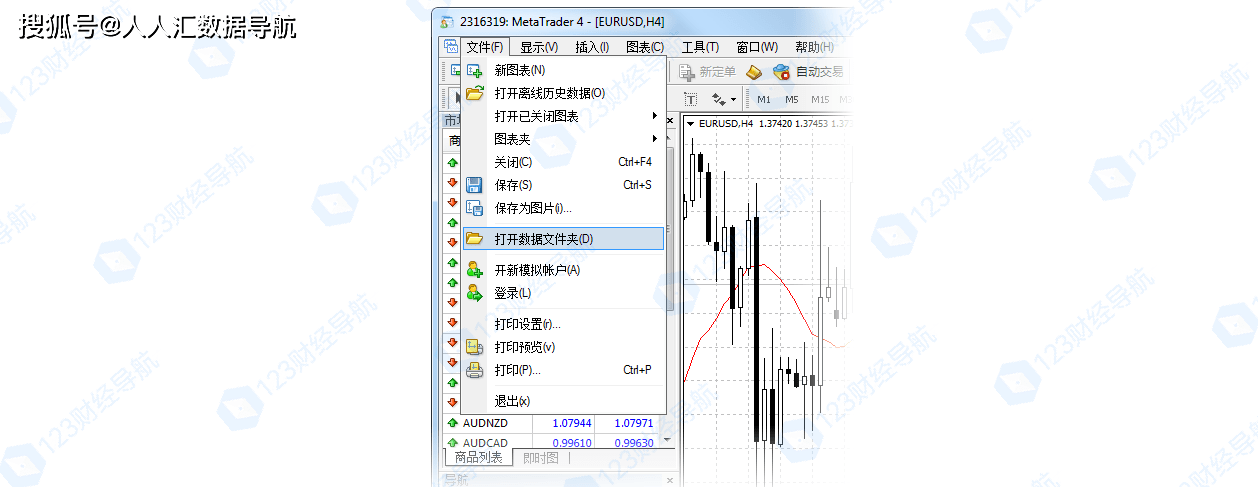This screenshot has height=487, width=1258.
Task: Open the 工具(T) menu
Action: point(700,46)
